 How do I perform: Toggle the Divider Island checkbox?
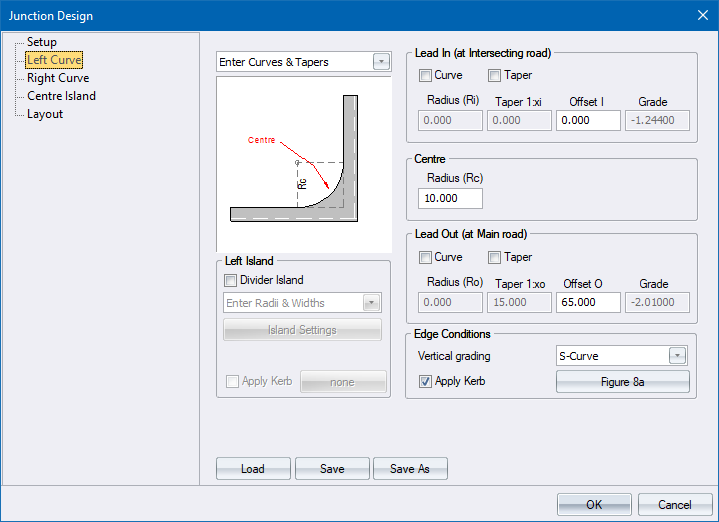coord(232,280)
